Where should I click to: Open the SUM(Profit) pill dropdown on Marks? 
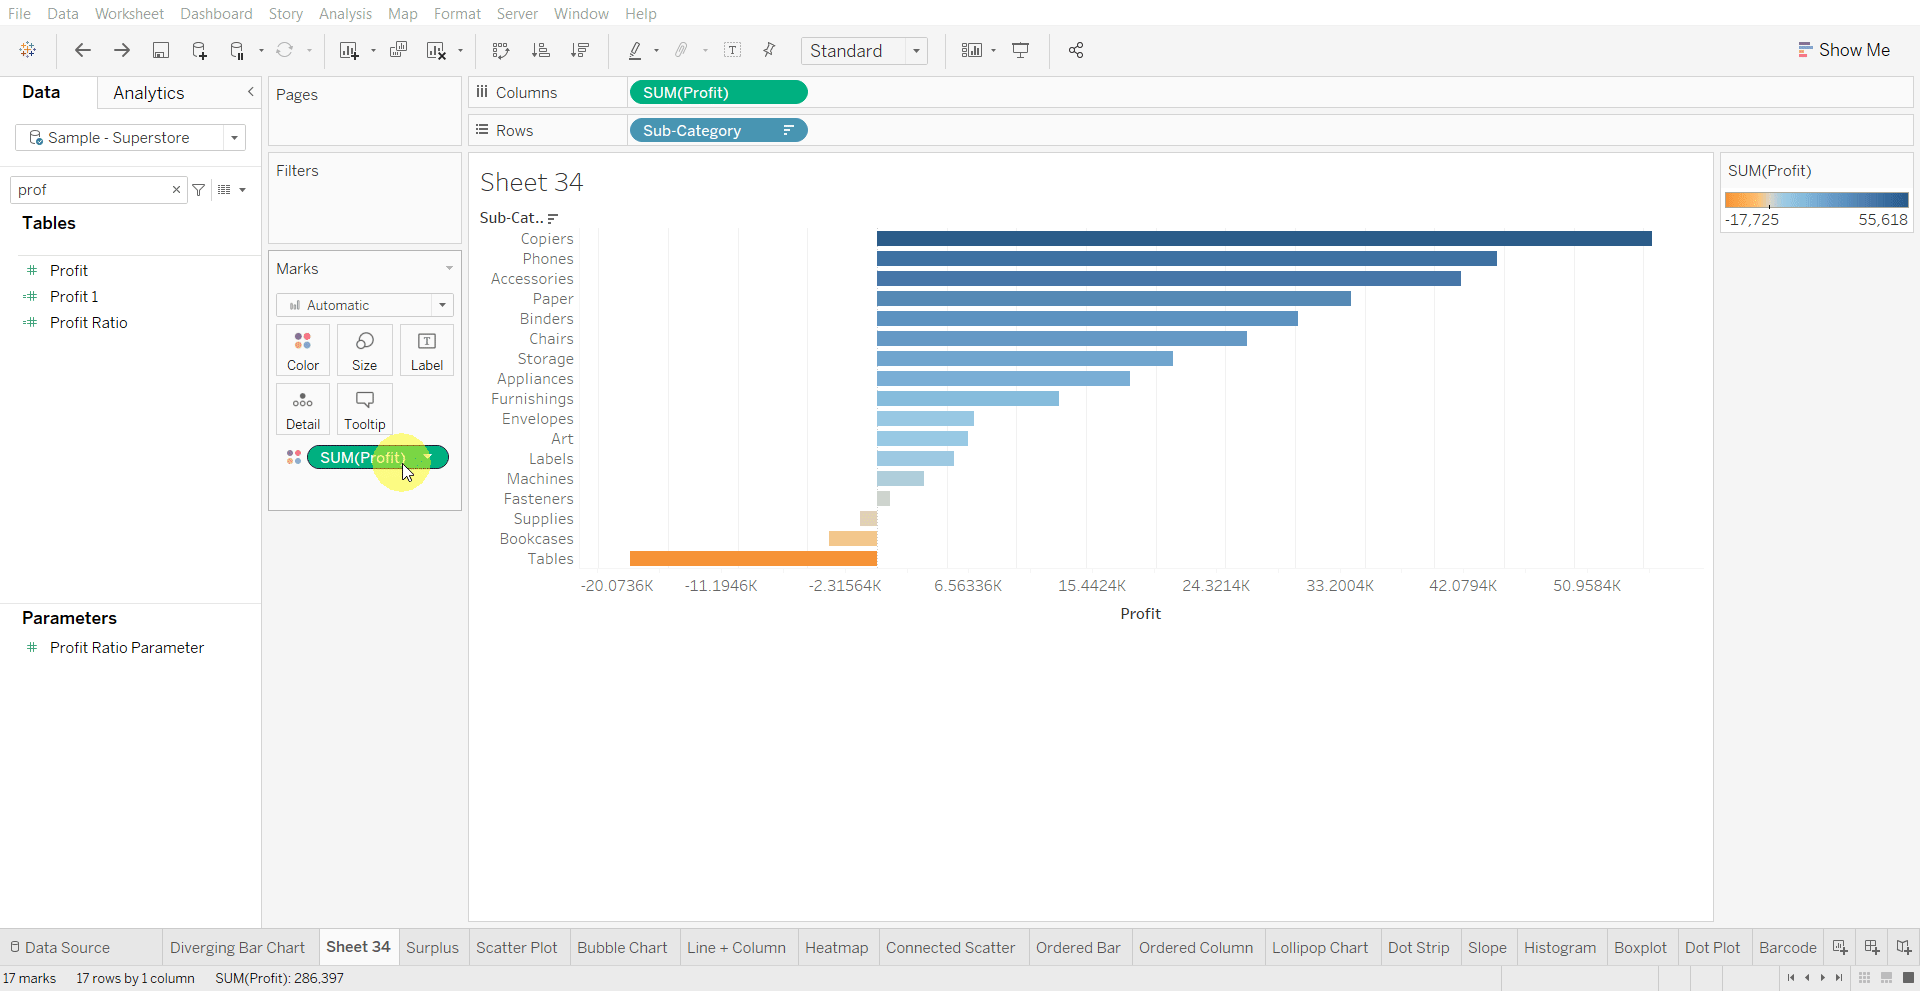(428, 457)
